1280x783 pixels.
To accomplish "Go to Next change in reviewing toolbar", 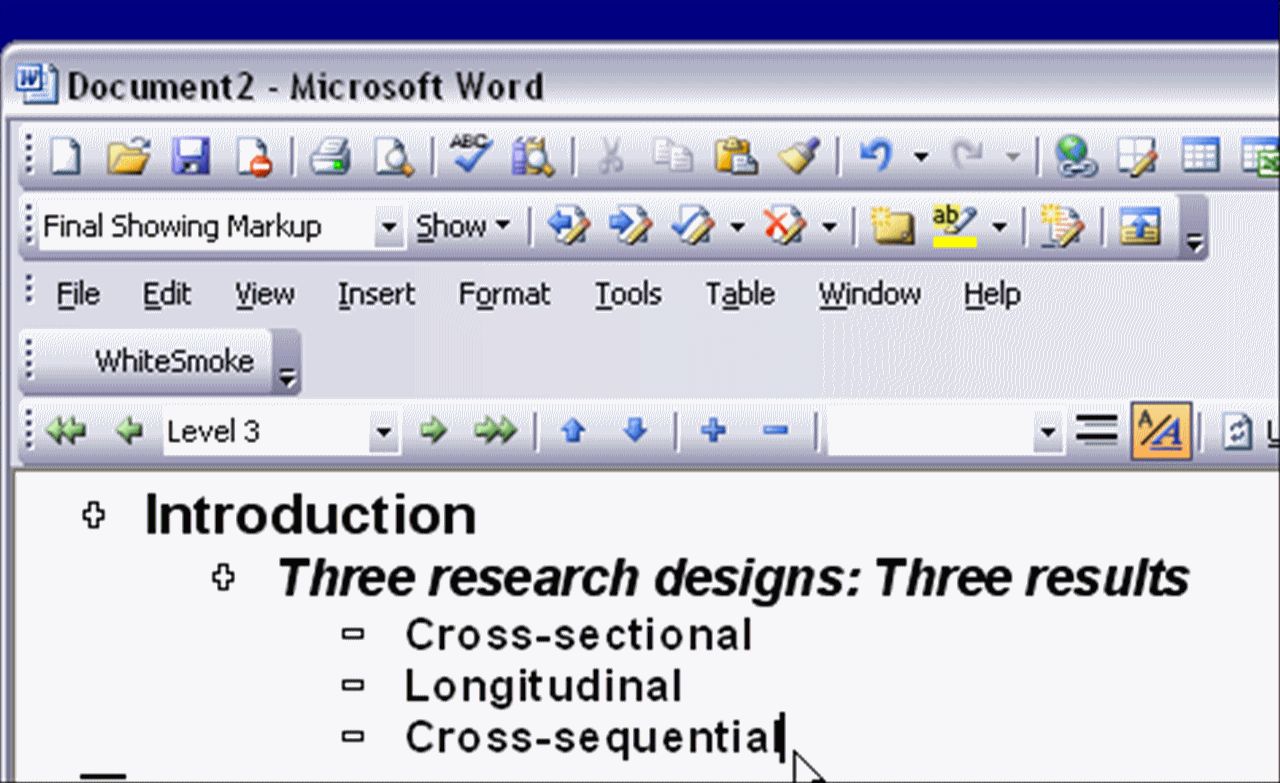I will click(631, 226).
